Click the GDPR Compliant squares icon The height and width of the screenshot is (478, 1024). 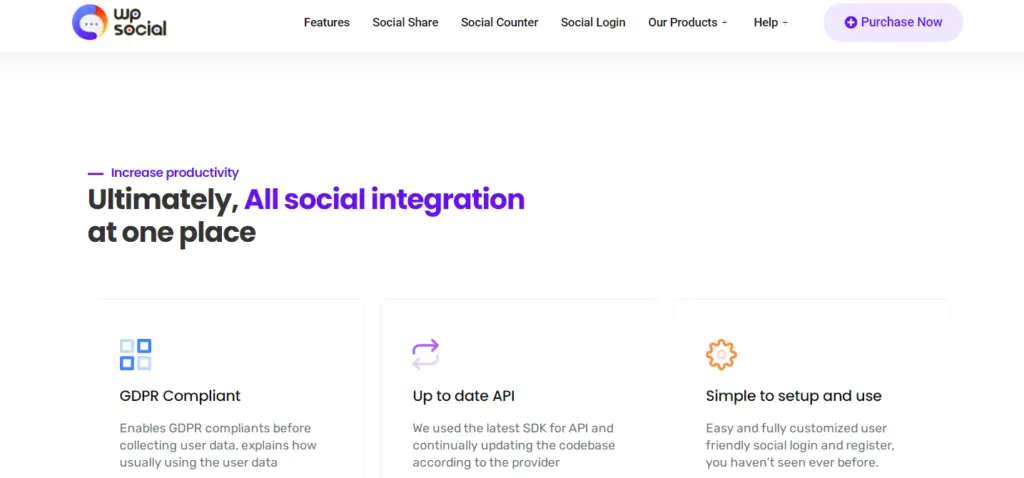135,354
